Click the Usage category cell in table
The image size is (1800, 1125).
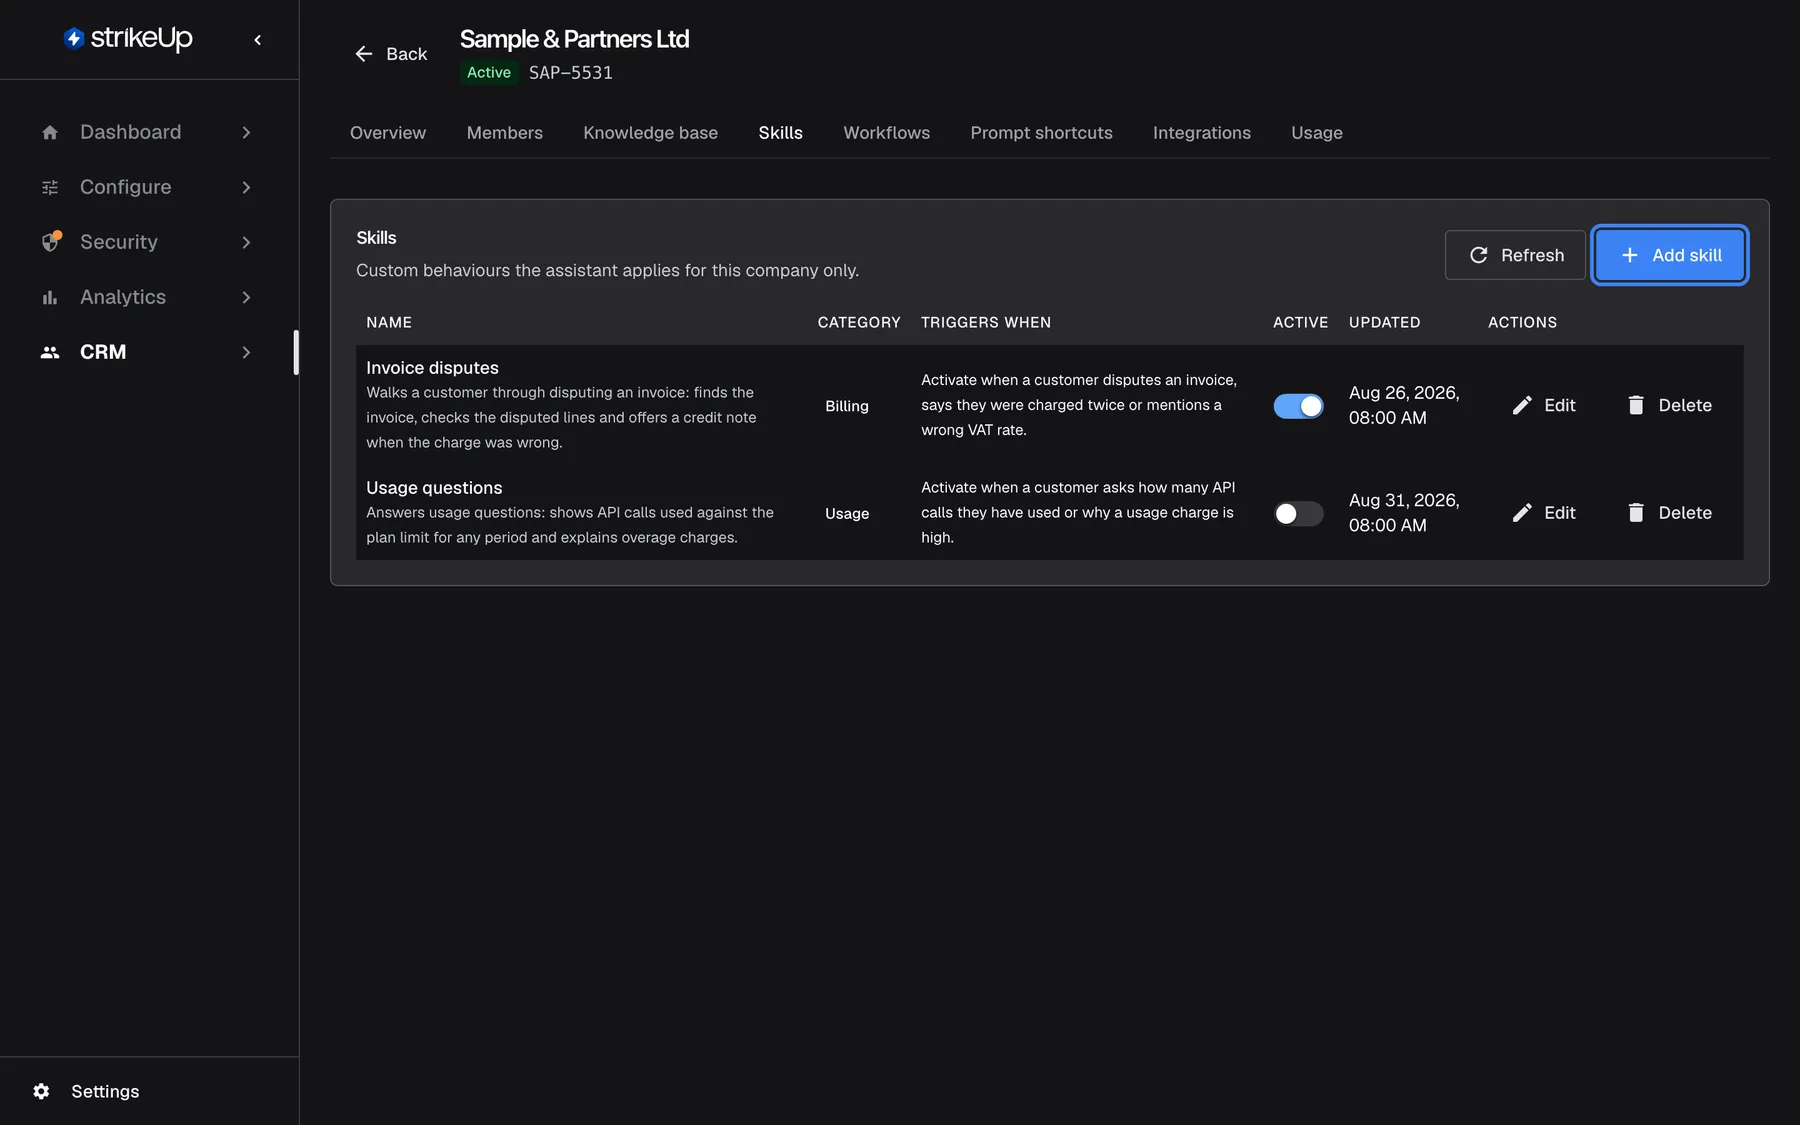pyautogui.click(x=847, y=513)
